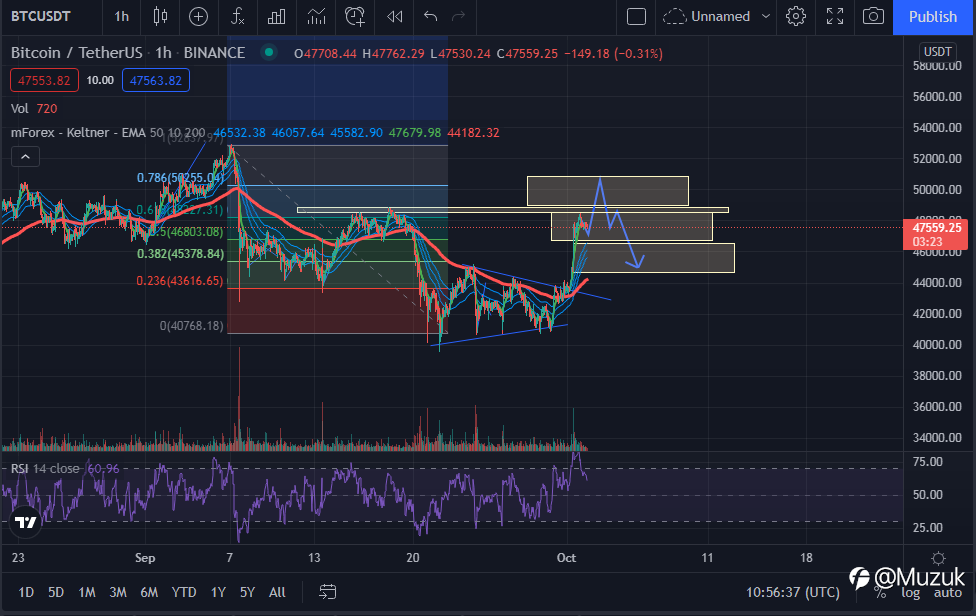976x616 pixels.
Task: Set range to 3M
Action: pyautogui.click(x=118, y=592)
